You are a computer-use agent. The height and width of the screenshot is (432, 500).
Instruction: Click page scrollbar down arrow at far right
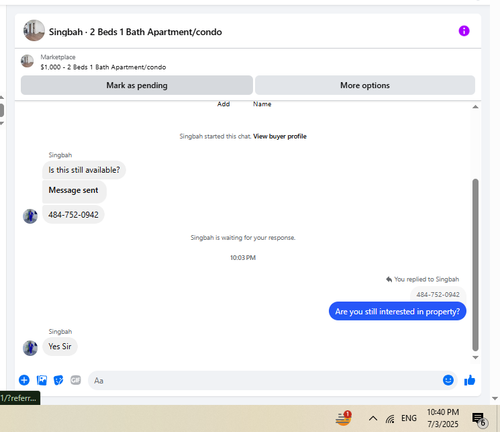[495, 399]
